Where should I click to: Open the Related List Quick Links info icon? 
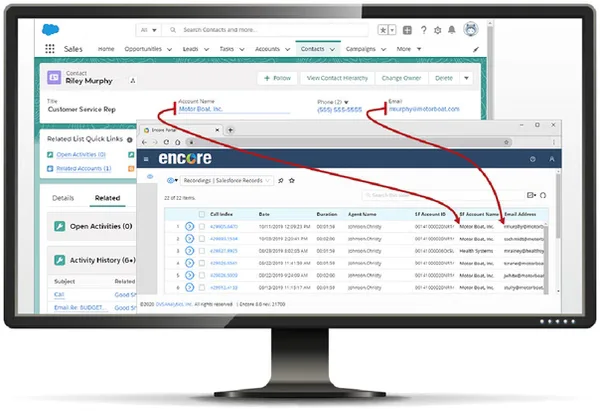tap(130, 140)
